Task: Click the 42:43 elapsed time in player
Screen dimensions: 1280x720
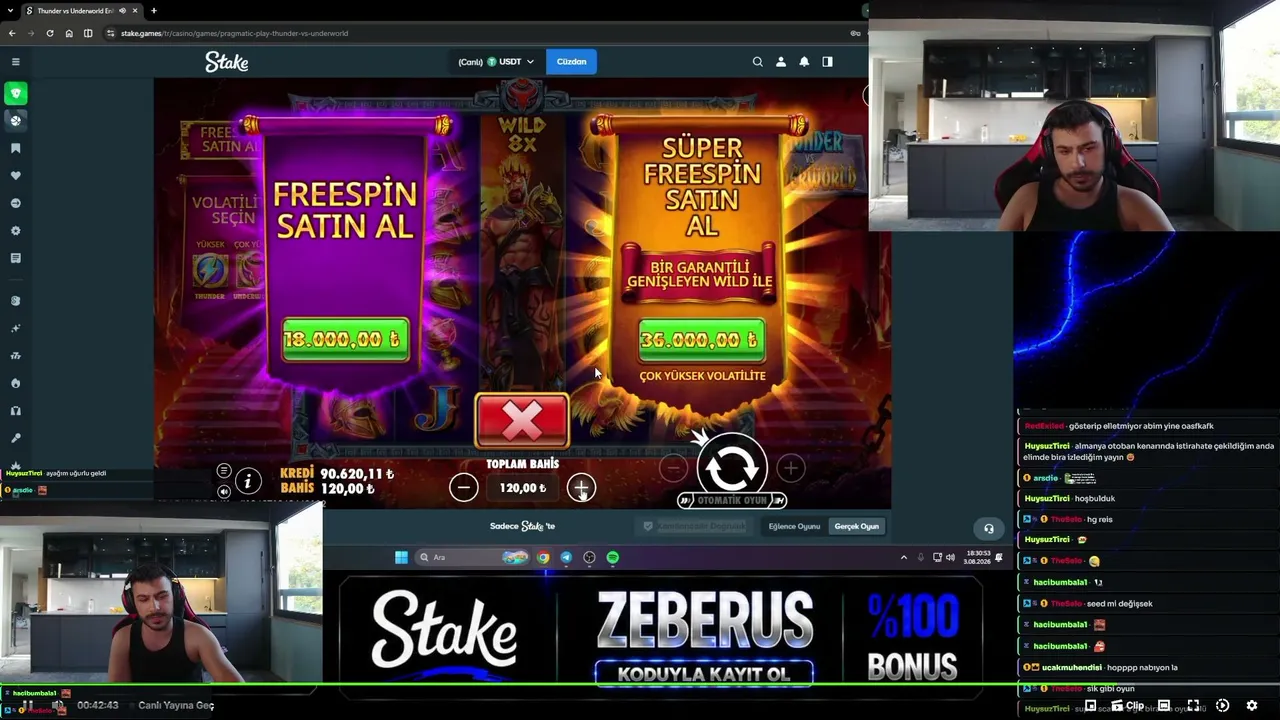Action: (x=97, y=705)
